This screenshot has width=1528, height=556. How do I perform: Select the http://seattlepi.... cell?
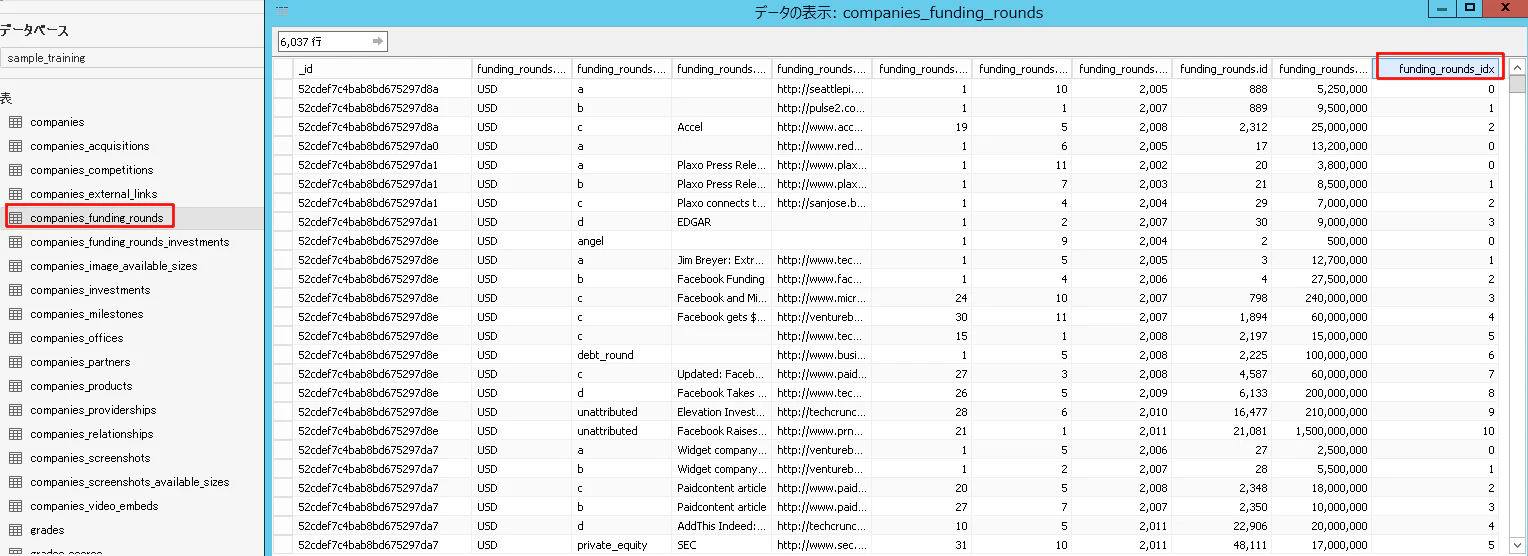pyautogui.click(x=821, y=89)
